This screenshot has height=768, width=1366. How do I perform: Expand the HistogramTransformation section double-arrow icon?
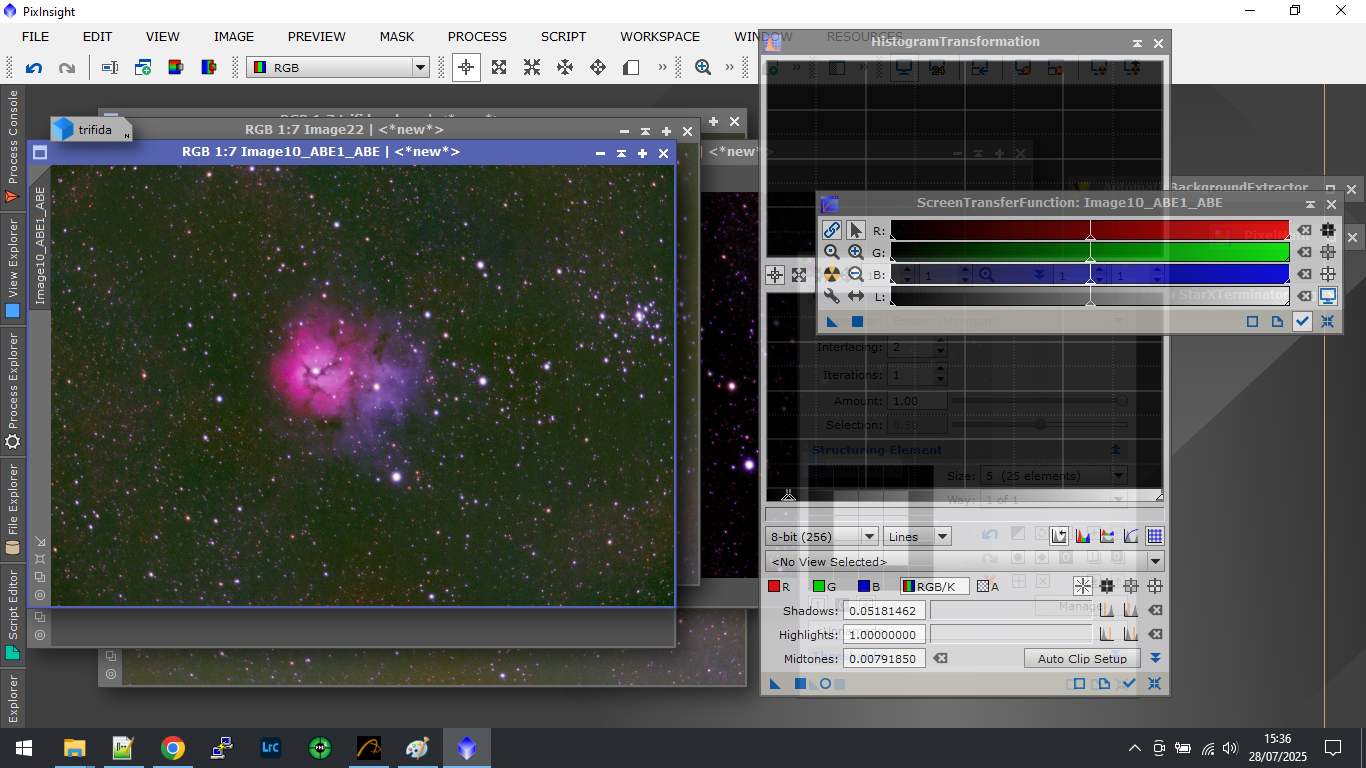click(x=1155, y=658)
